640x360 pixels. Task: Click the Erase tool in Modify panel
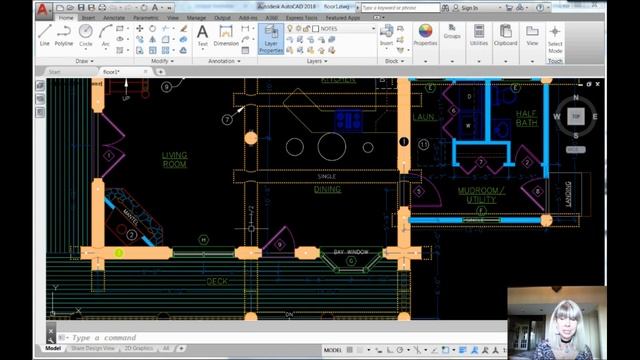184,29
